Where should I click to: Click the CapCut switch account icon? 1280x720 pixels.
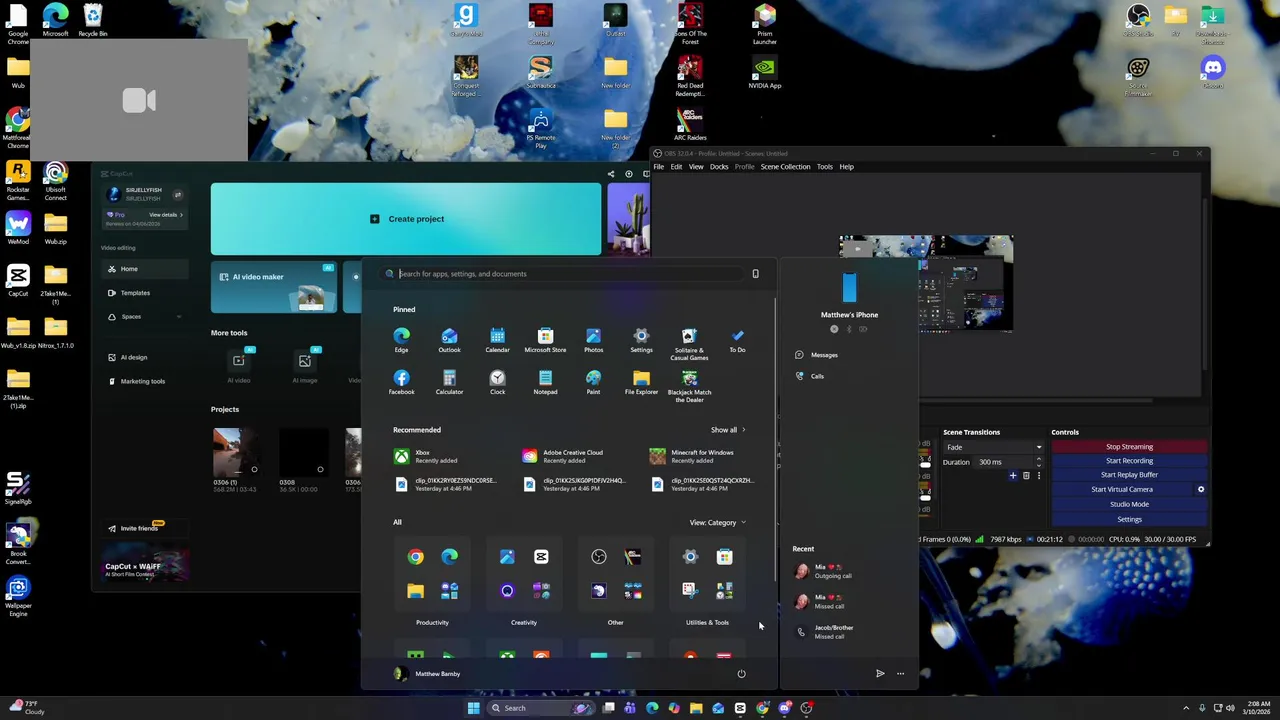click(178, 195)
